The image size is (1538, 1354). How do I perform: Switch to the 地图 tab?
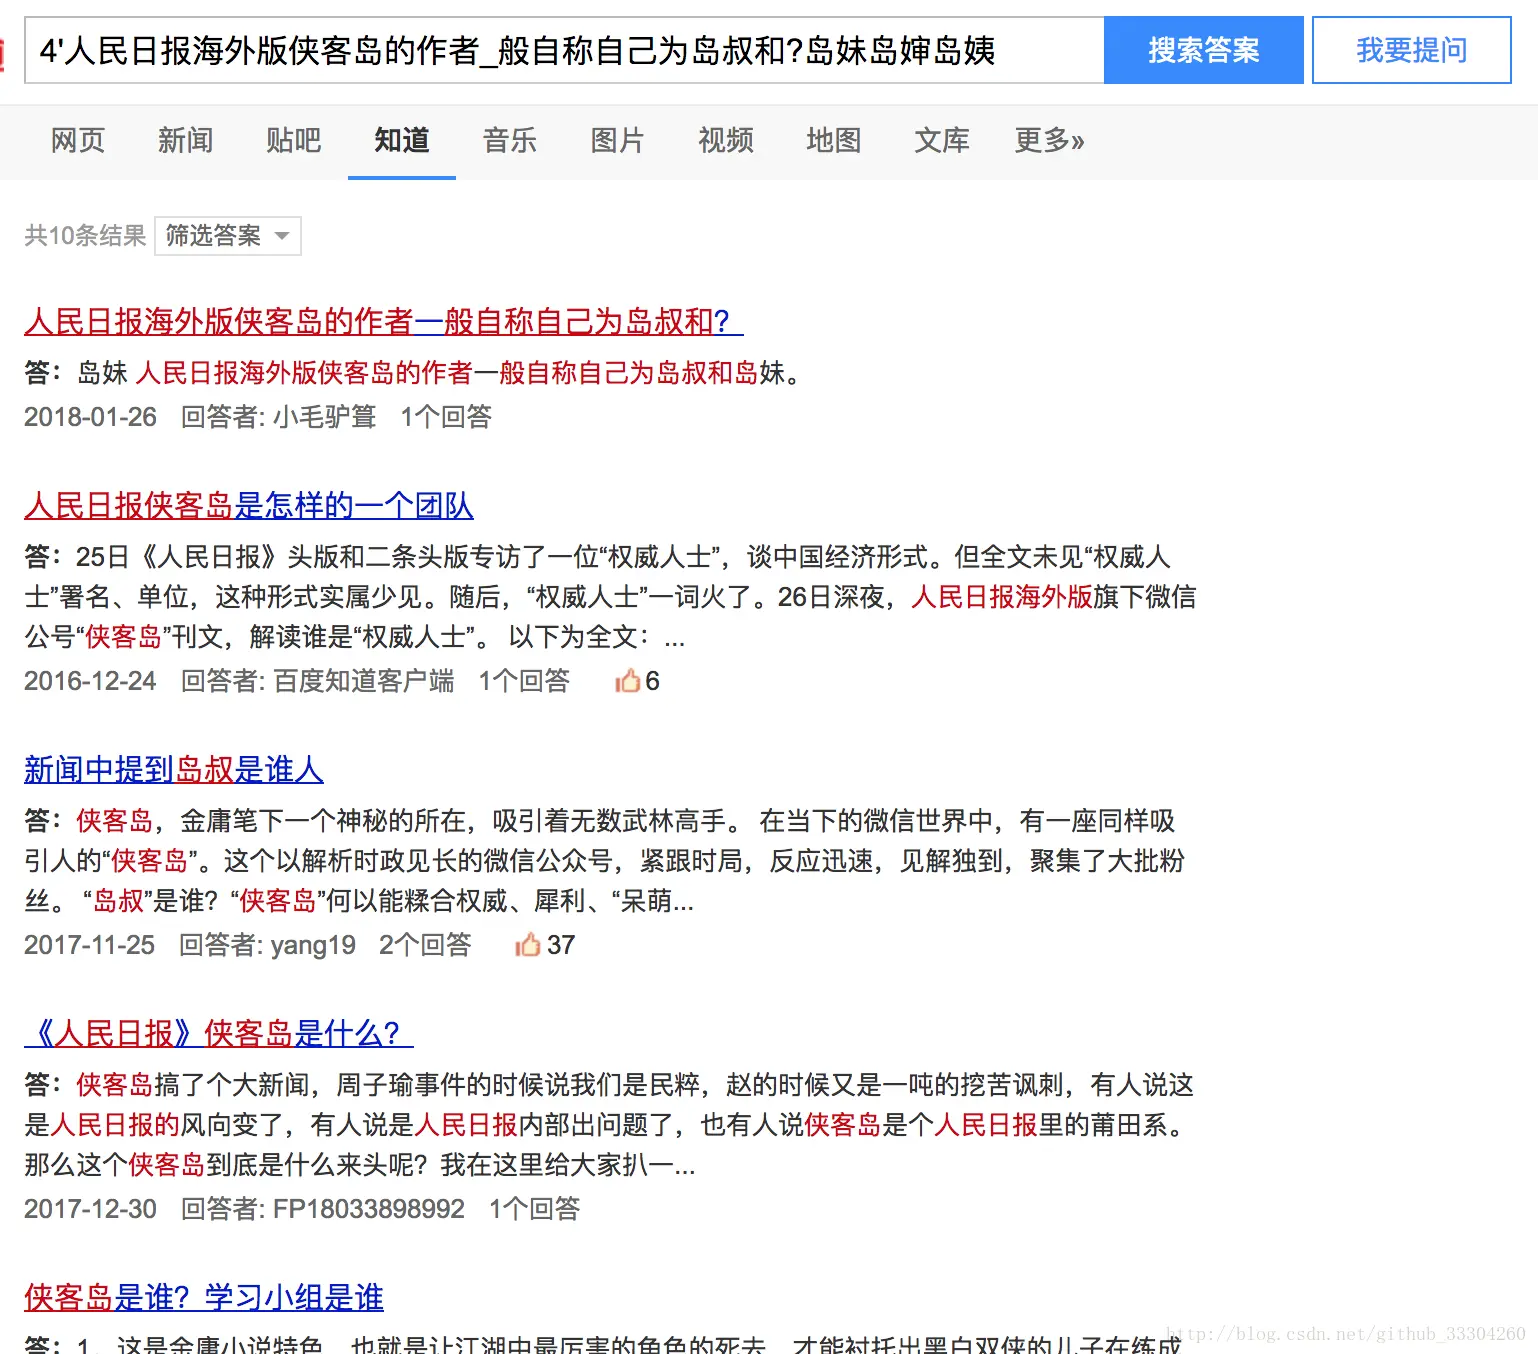(x=834, y=140)
